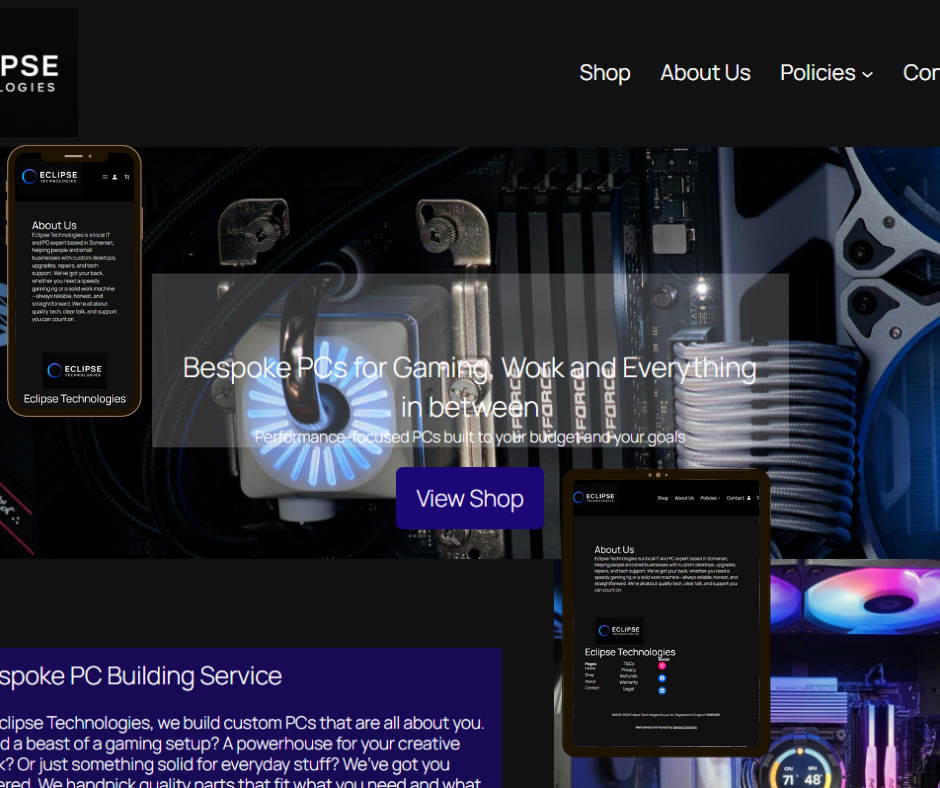This screenshot has width=940, height=788.
Task: Click the Bespoke PC Building Service heading
Action: point(140,676)
